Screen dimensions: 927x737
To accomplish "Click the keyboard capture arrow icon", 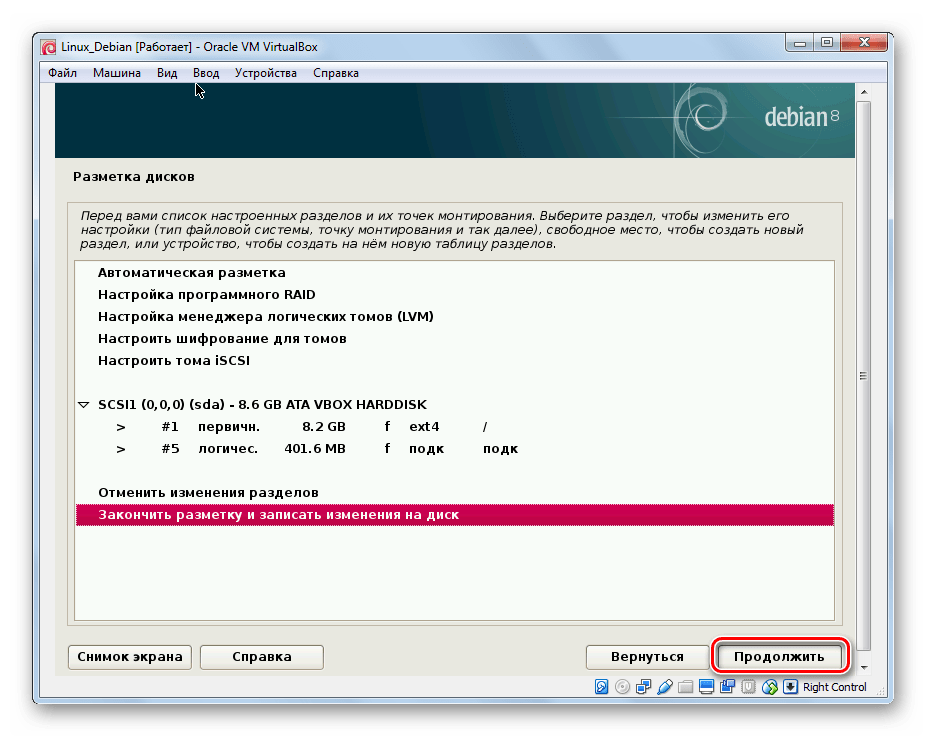I will pos(790,687).
